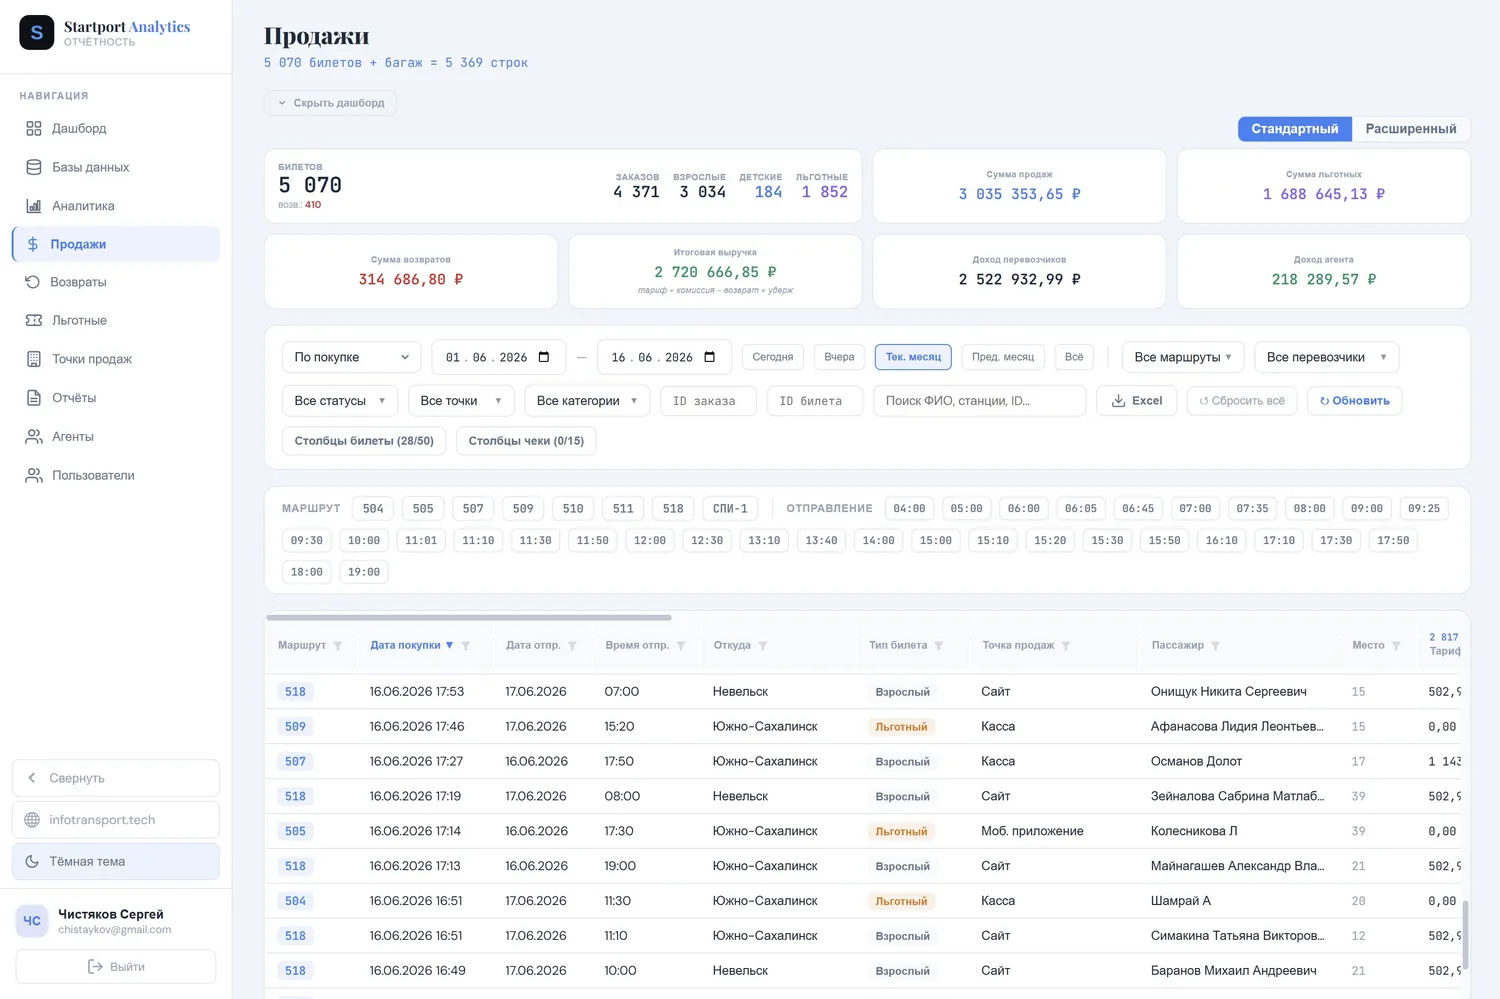Collapse sidebar with Свернуть
The image size is (1500, 999).
[116, 778]
